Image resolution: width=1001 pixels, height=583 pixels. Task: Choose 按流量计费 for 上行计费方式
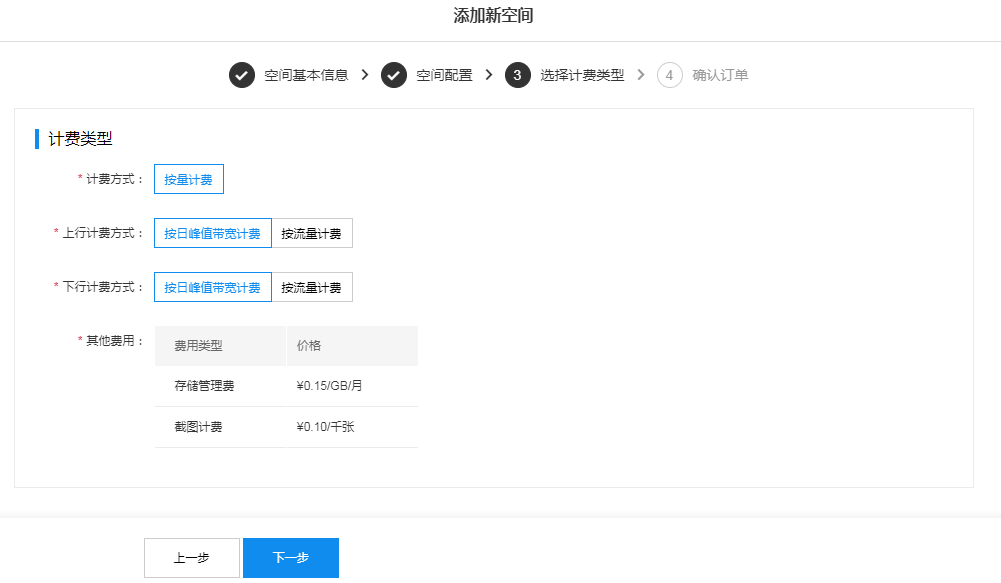[x=312, y=233]
